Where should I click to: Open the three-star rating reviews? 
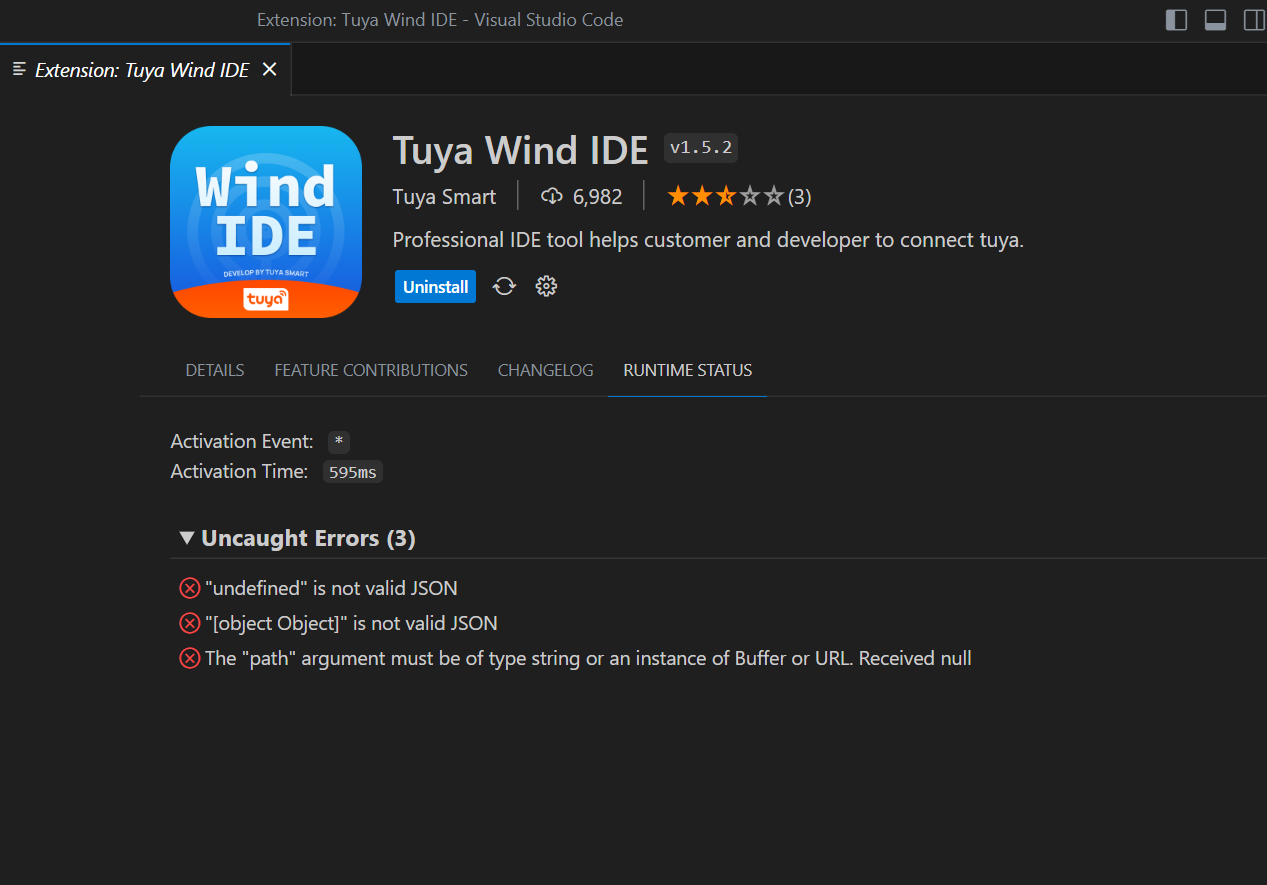(739, 197)
